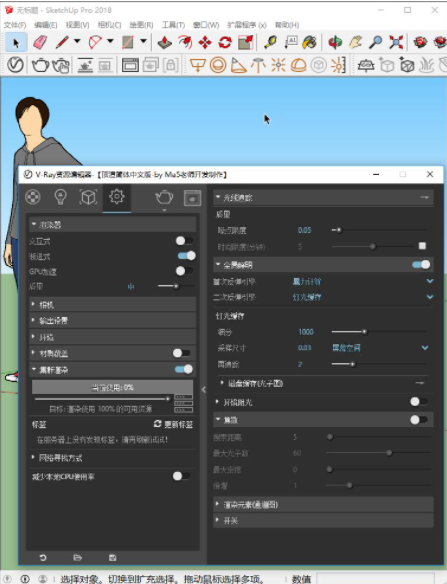The height and width of the screenshot is (584, 447).
Task: Choose the Pencil line tool
Action: click(x=62, y=42)
